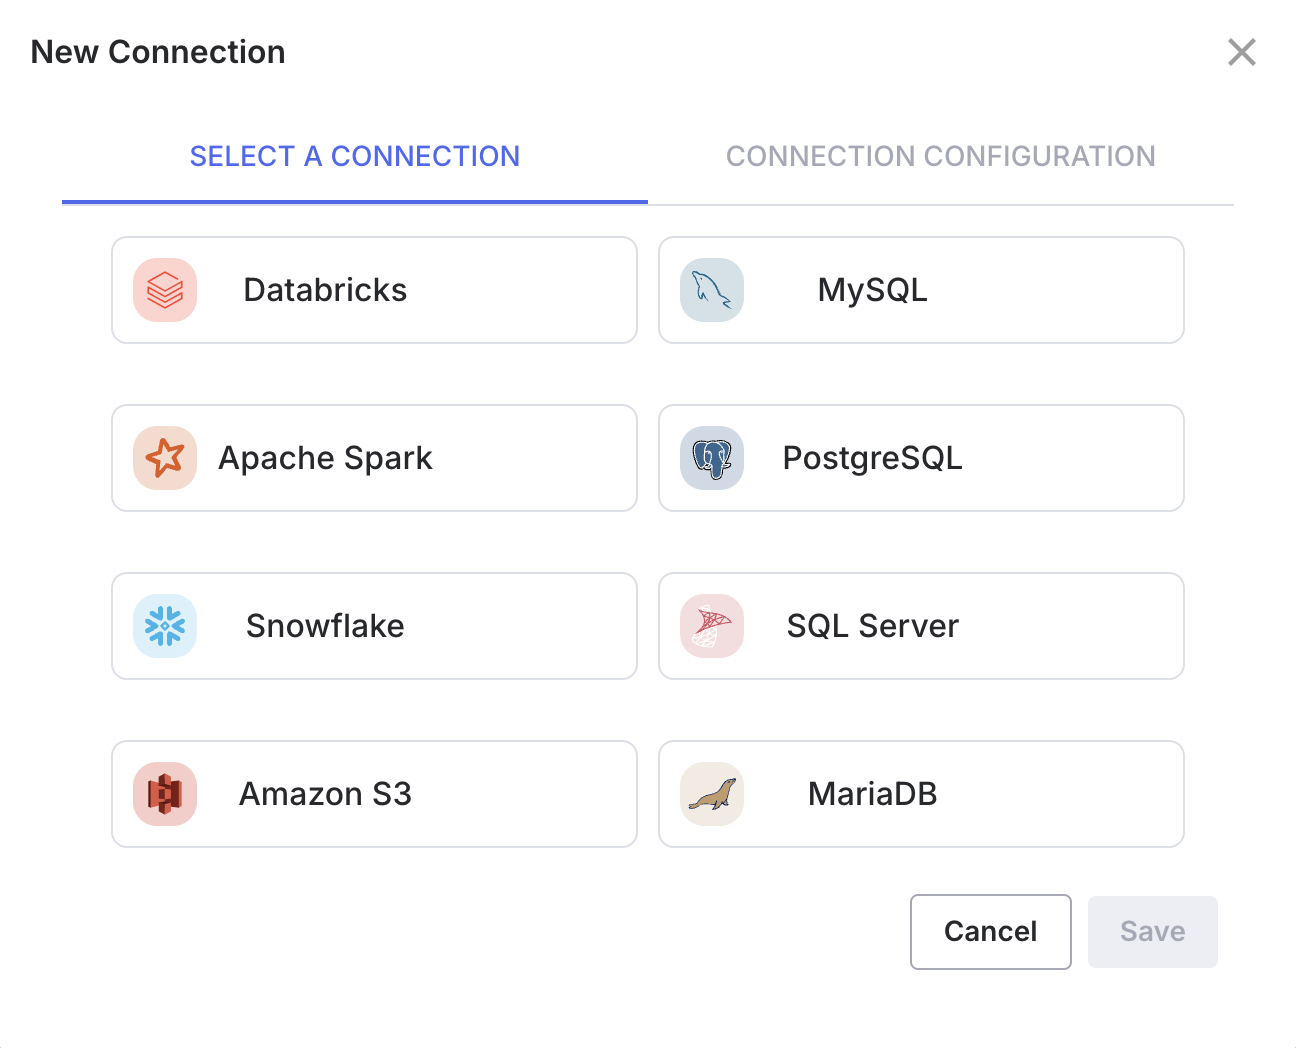Select the MariaDB label text
This screenshot has height=1048, width=1296.
click(x=873, y=794)
